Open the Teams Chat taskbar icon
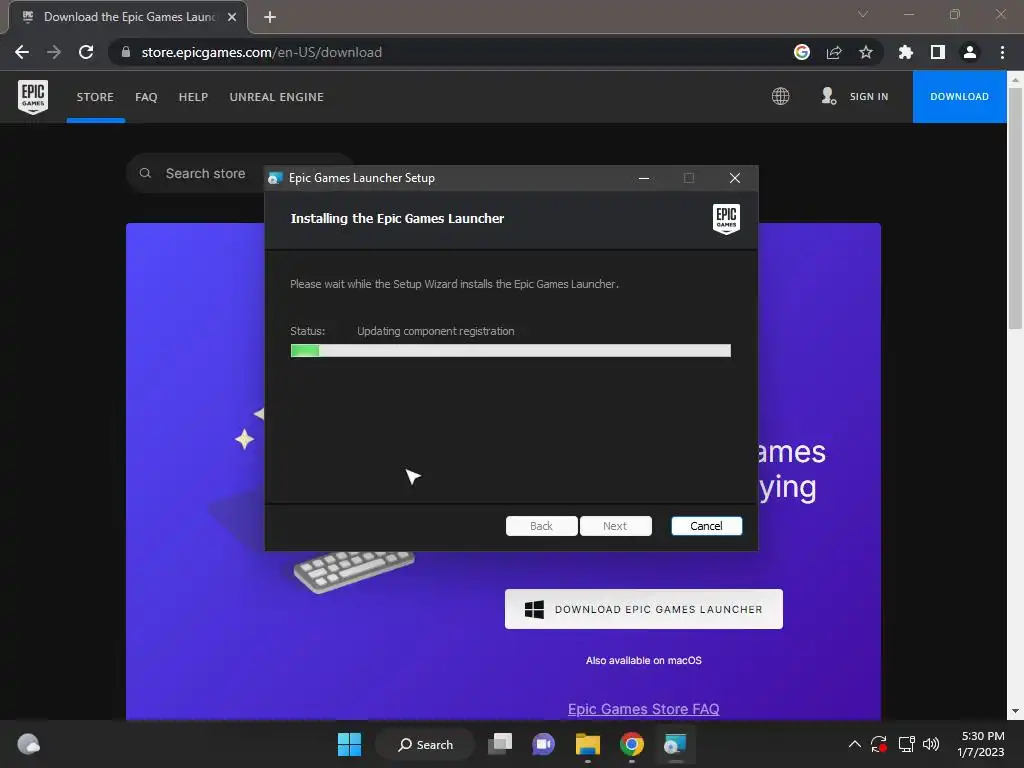The width and height of the screenshot is (1024, 768). (543, 744)
